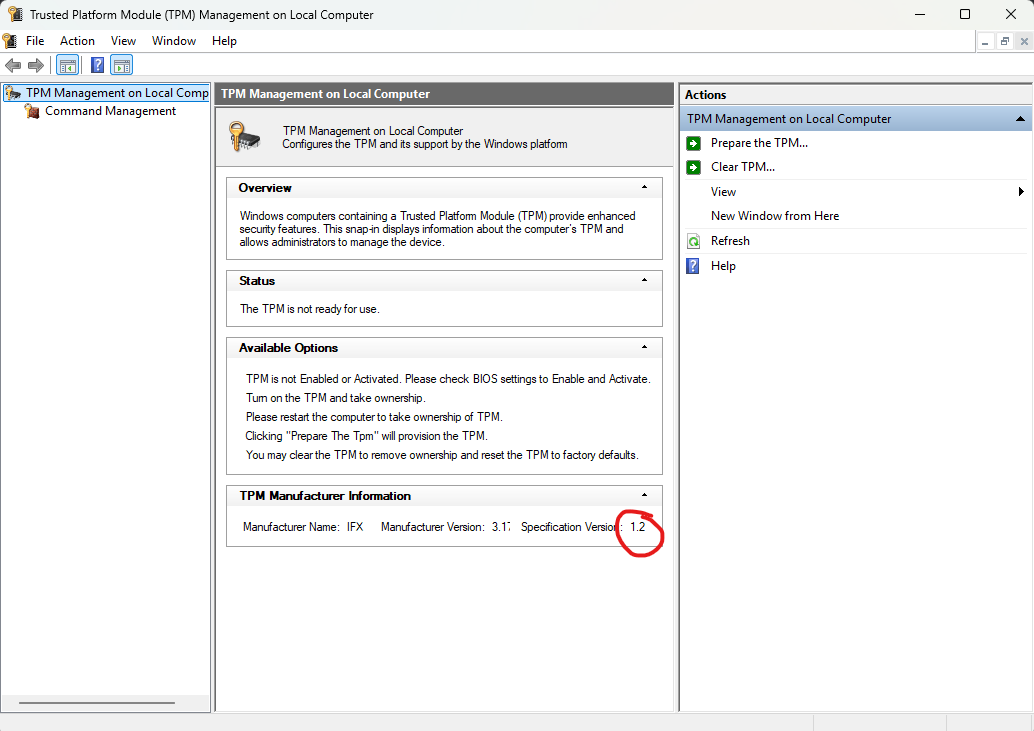
Task: Open the View menu in menu bar
Action: point(123,41)
